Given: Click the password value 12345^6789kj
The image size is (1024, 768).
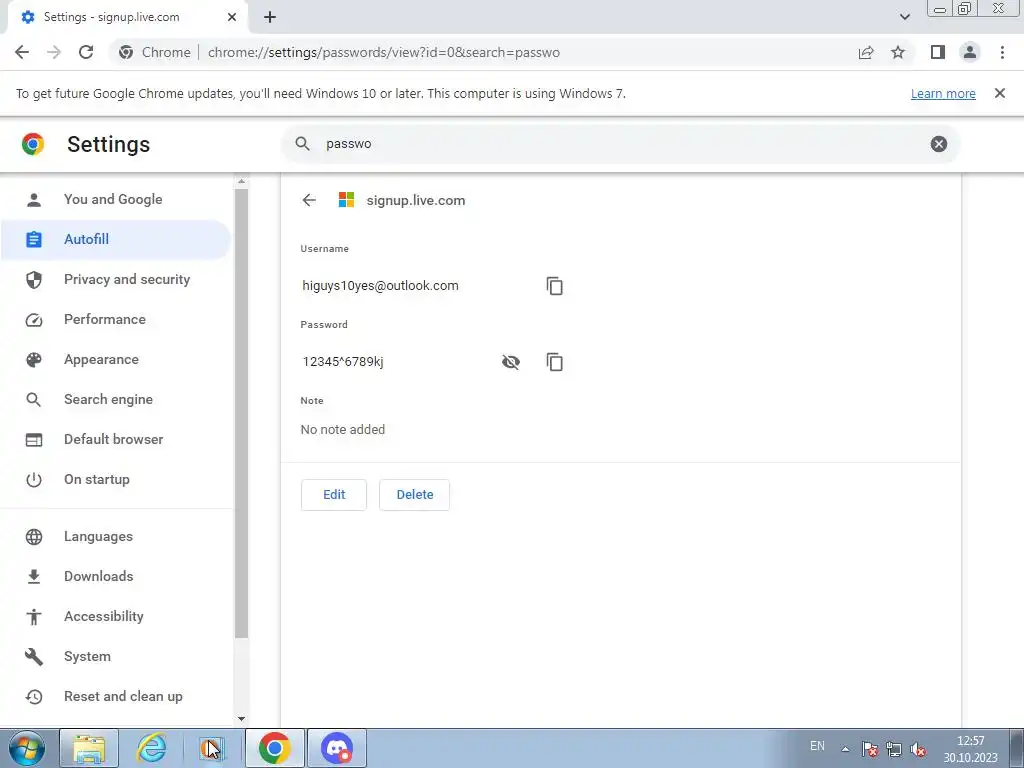Looking at the screenshot, I should (343, 362).
